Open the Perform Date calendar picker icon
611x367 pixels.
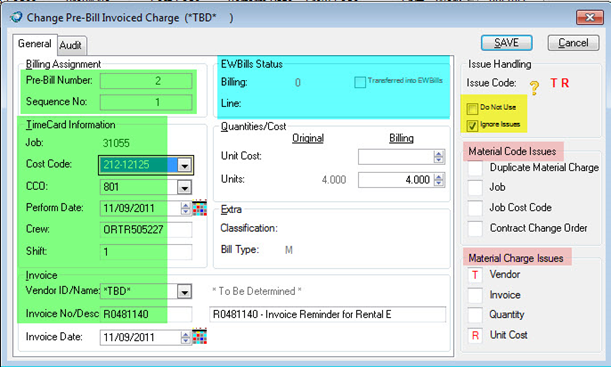click(x=200, y=208)
